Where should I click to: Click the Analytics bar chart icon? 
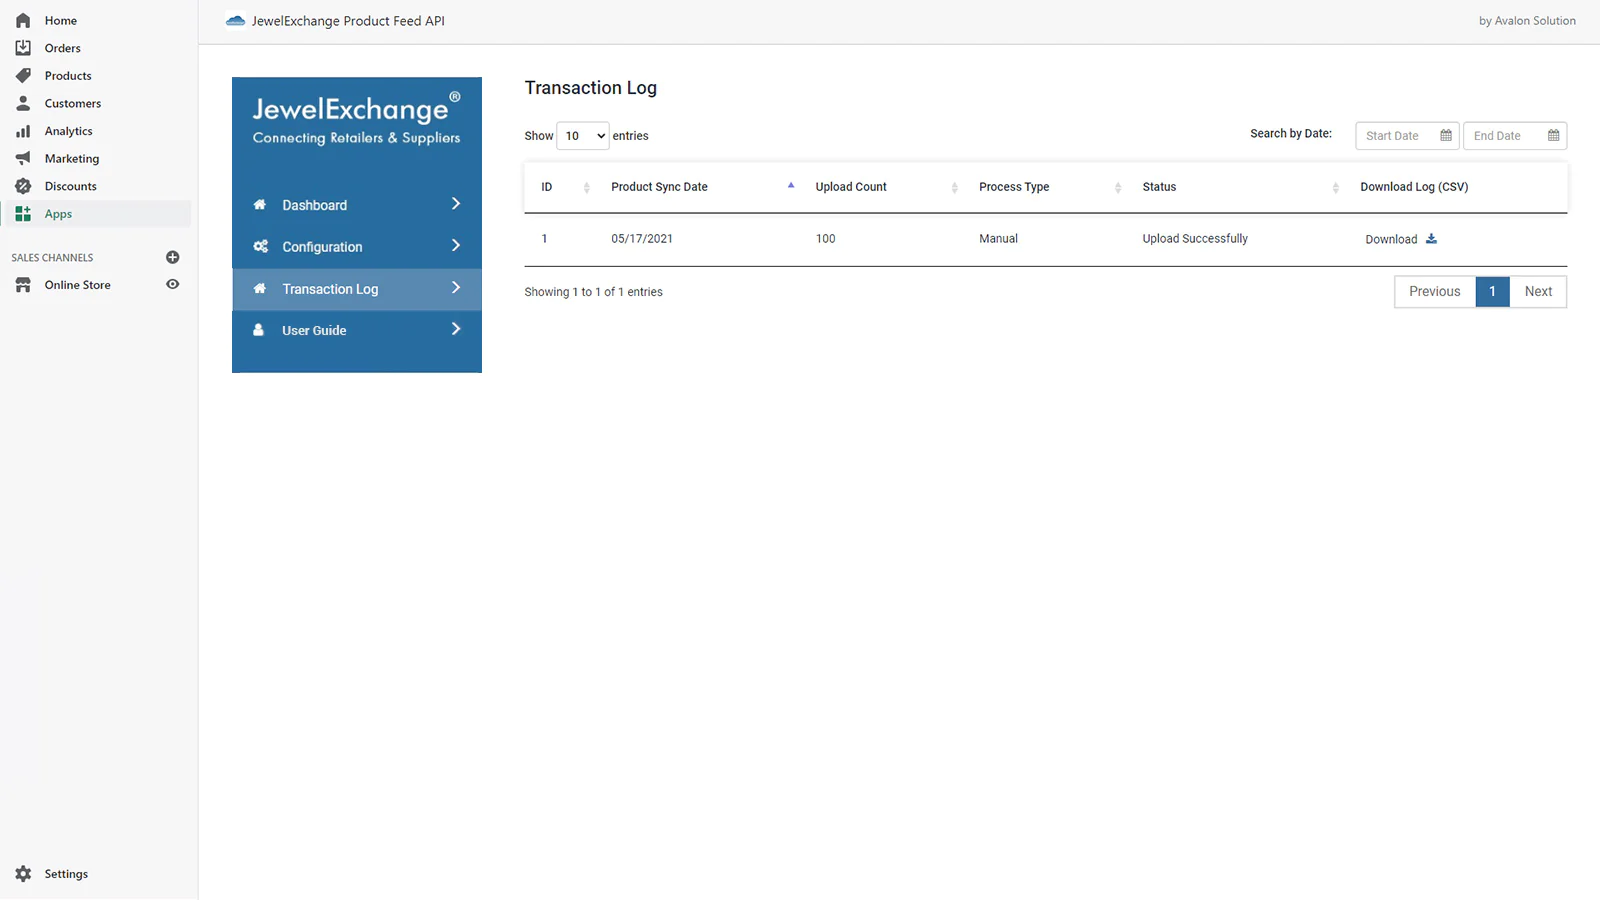click(23, 131)
